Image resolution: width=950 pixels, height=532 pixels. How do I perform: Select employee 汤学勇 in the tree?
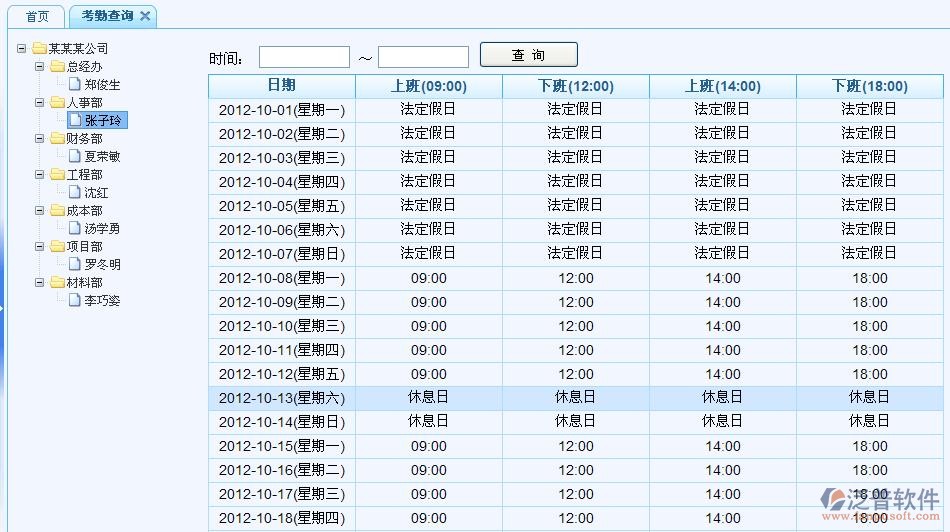(102, 229)
